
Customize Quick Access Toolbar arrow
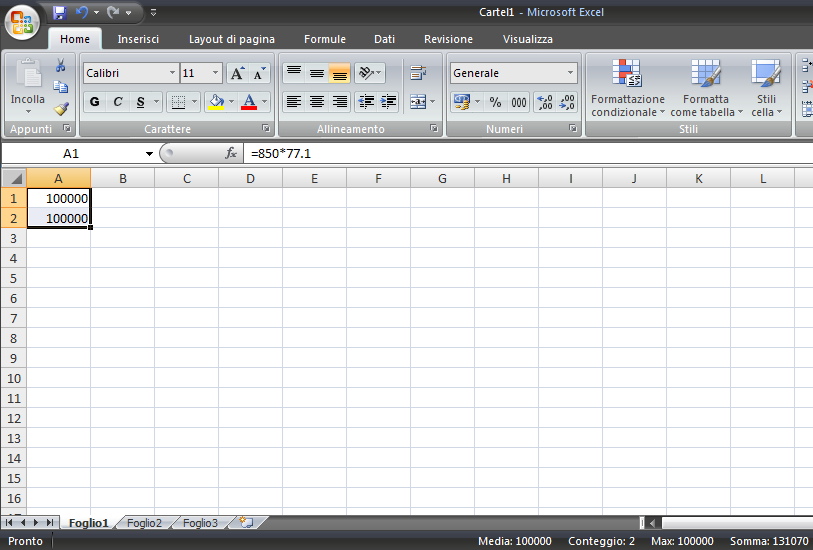pyautogui.click(x=153, y=12)
